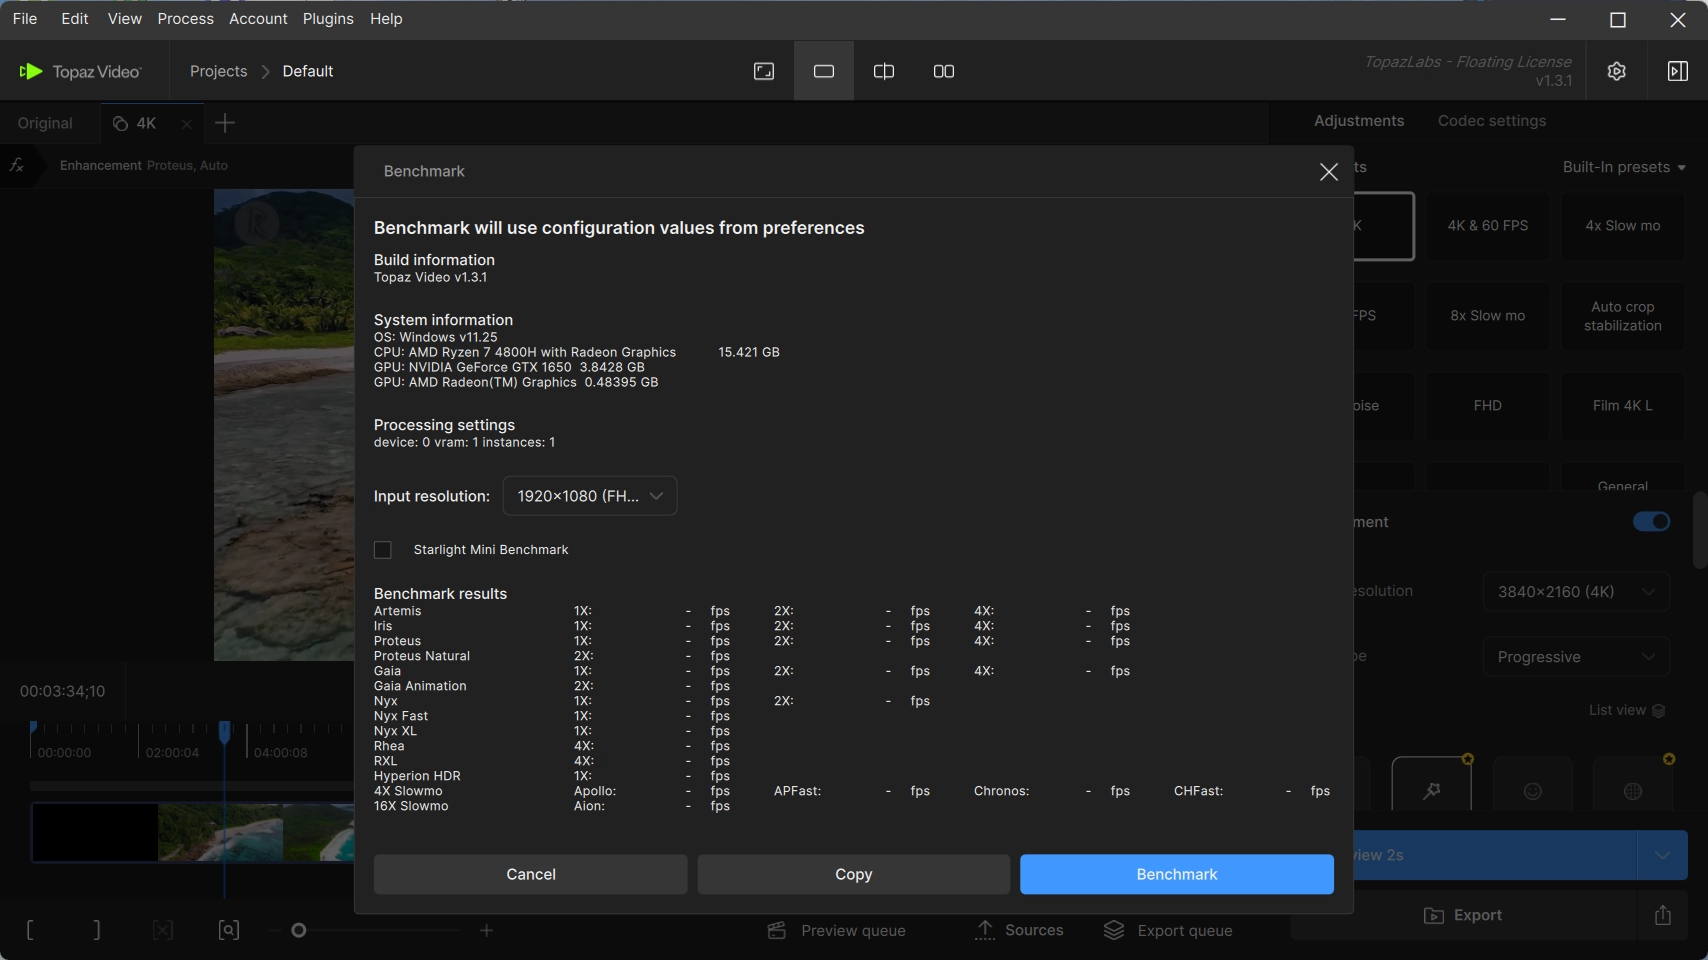Open the Progressive video type dropdown
This screenshot has height=960, width=1708.
click(1576, 657)
